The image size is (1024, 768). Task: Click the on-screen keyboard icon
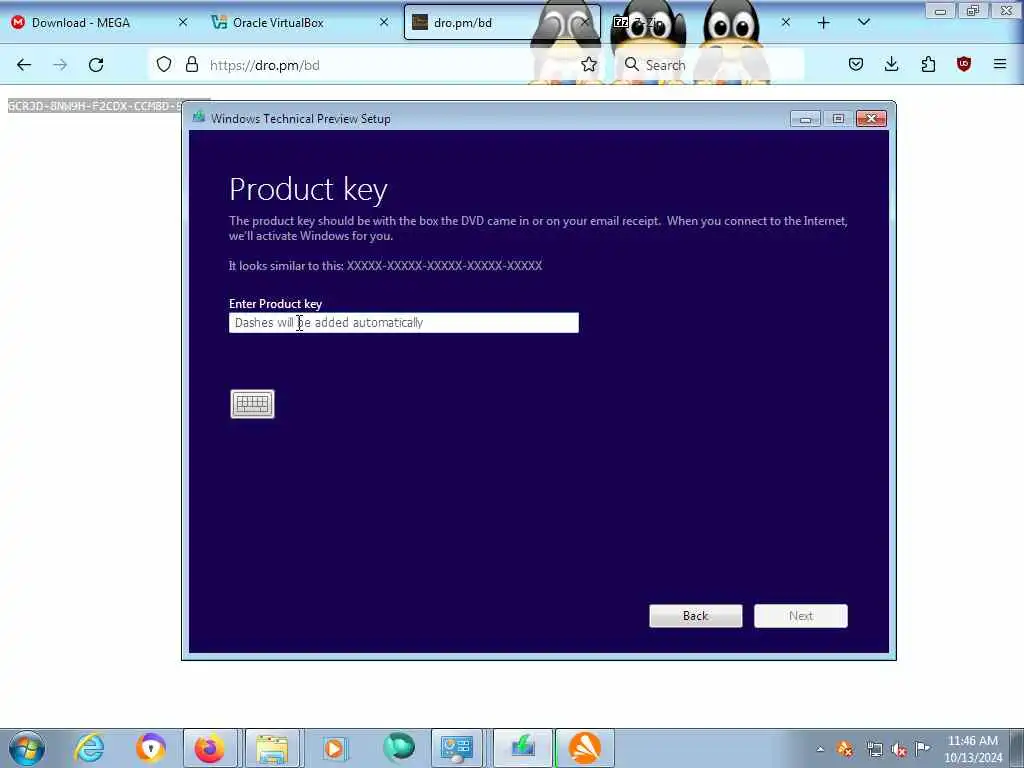point(252,404)
